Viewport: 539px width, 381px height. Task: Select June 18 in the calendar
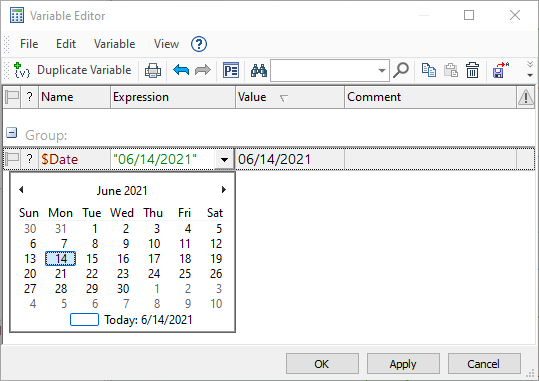tap(185, 259)
